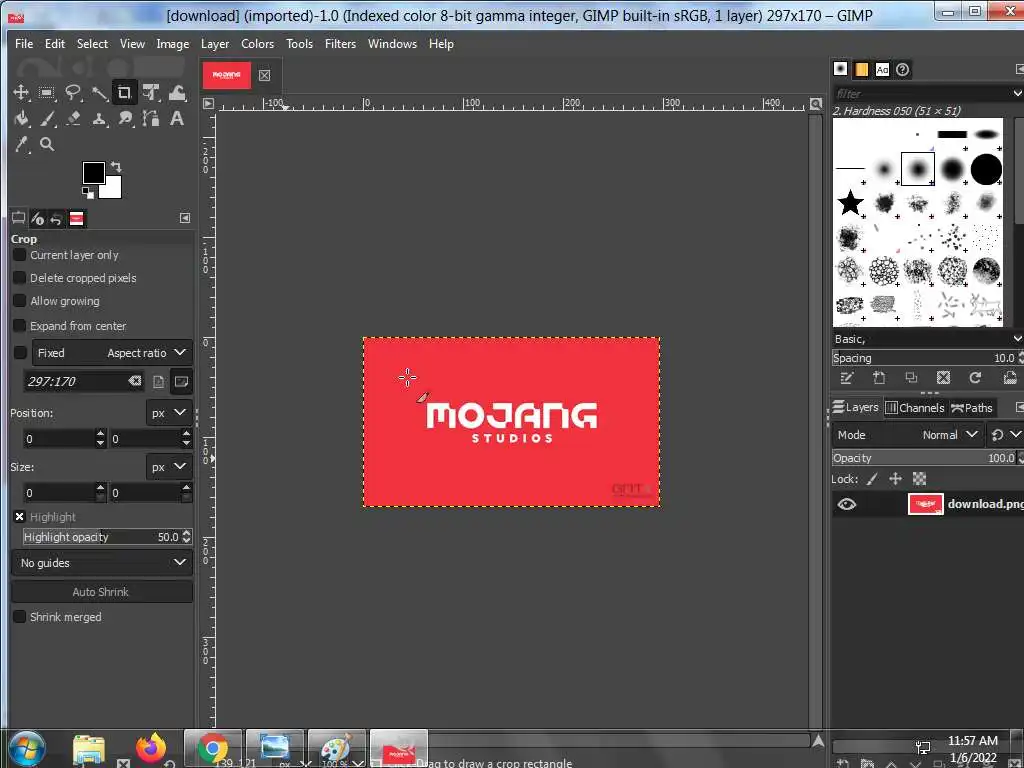
Task: Open the brush preset Basic dropdown
Action: point(927,339)
